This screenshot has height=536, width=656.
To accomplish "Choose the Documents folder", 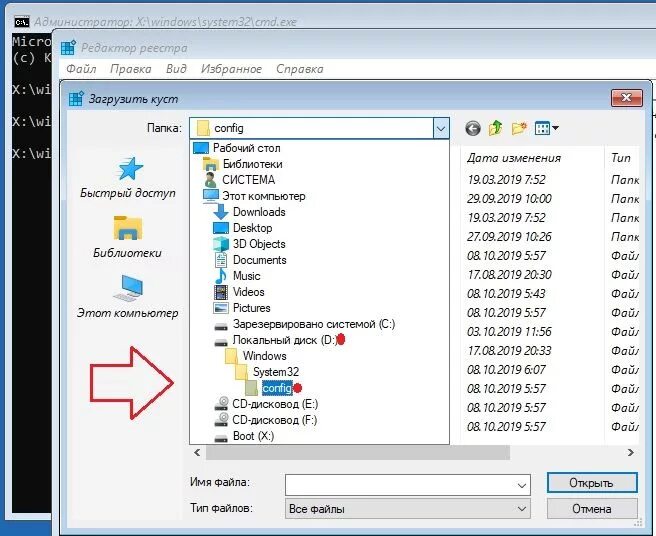I will (x=259, y=260).
